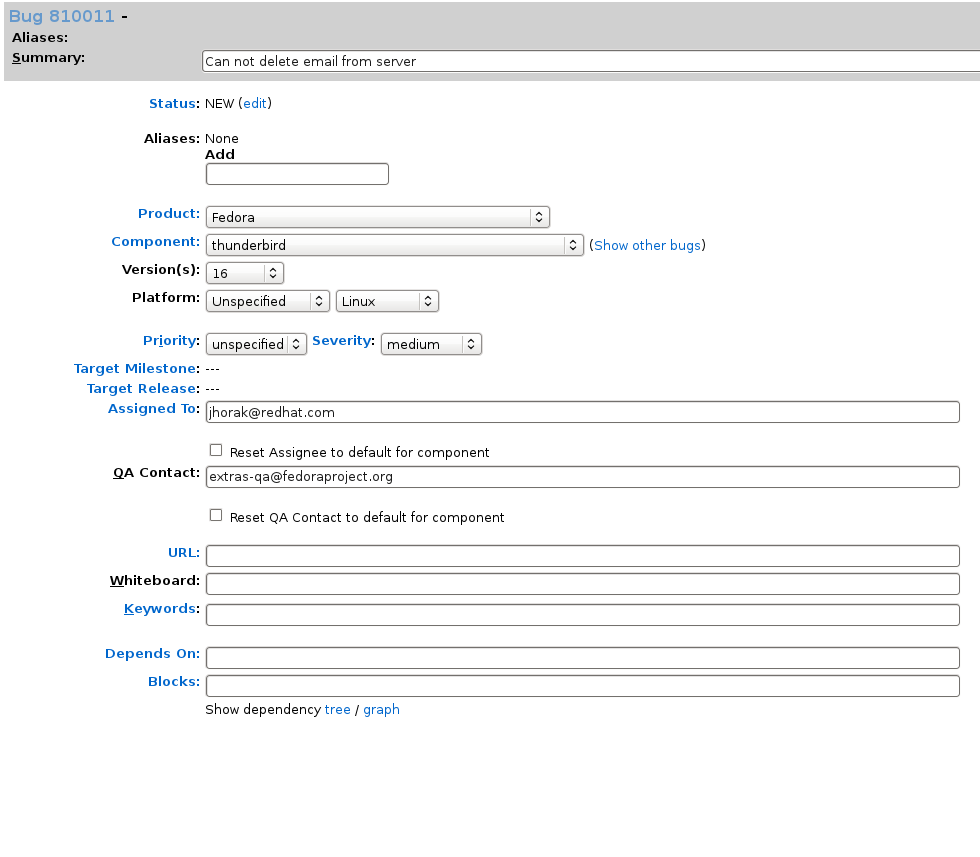Open the Bug 810011 link
Screen dimensions: 980x857
coord(62,16)
